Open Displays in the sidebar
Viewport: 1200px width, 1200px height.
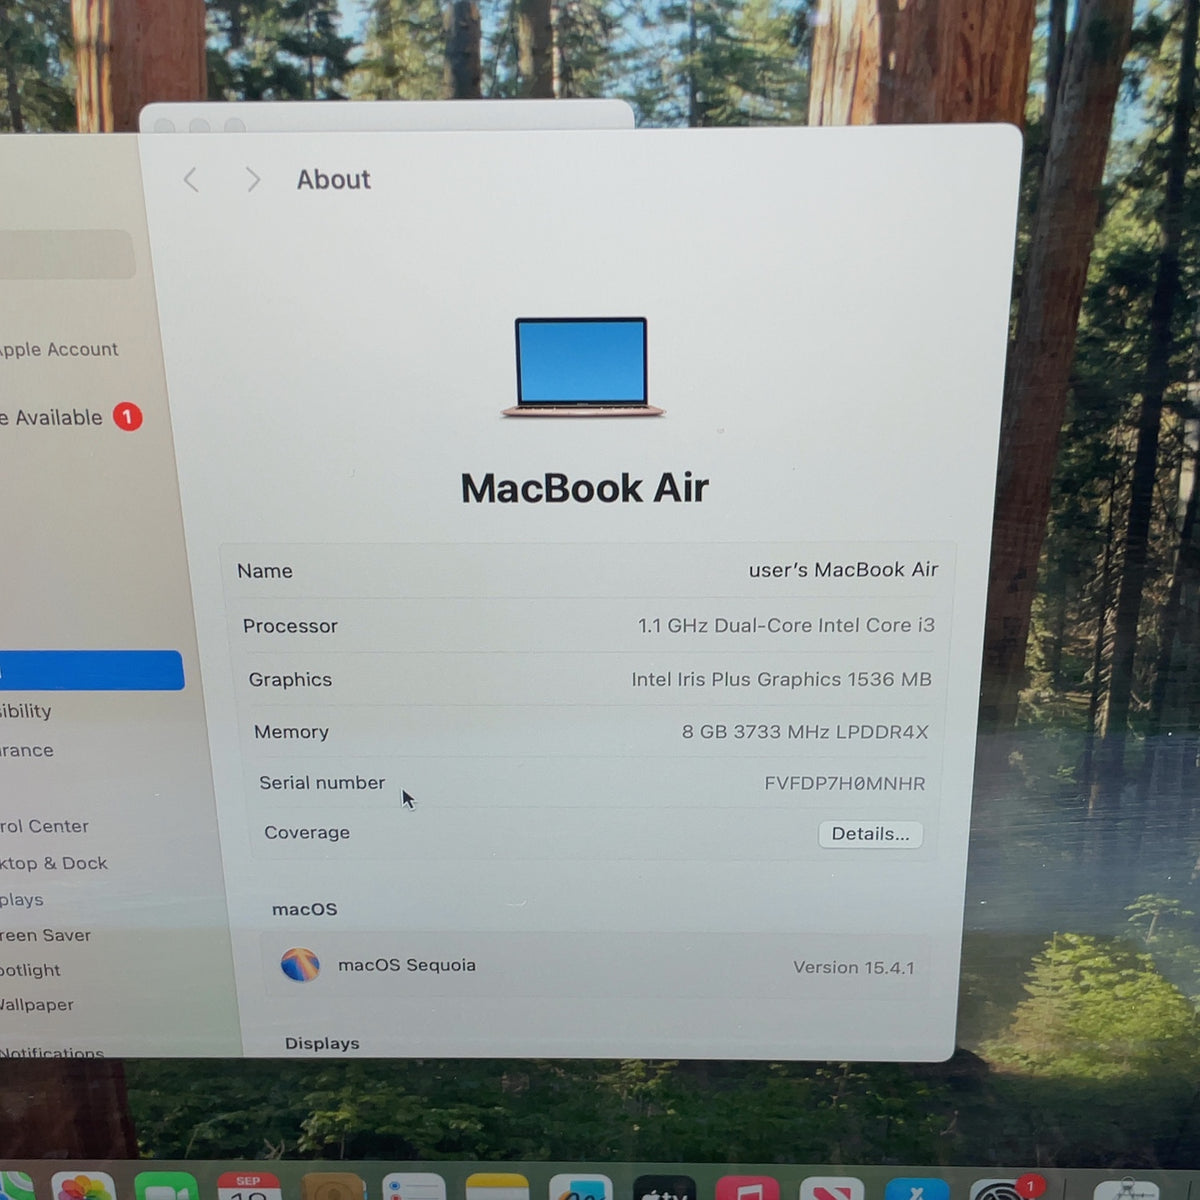[x=22, y=899]
